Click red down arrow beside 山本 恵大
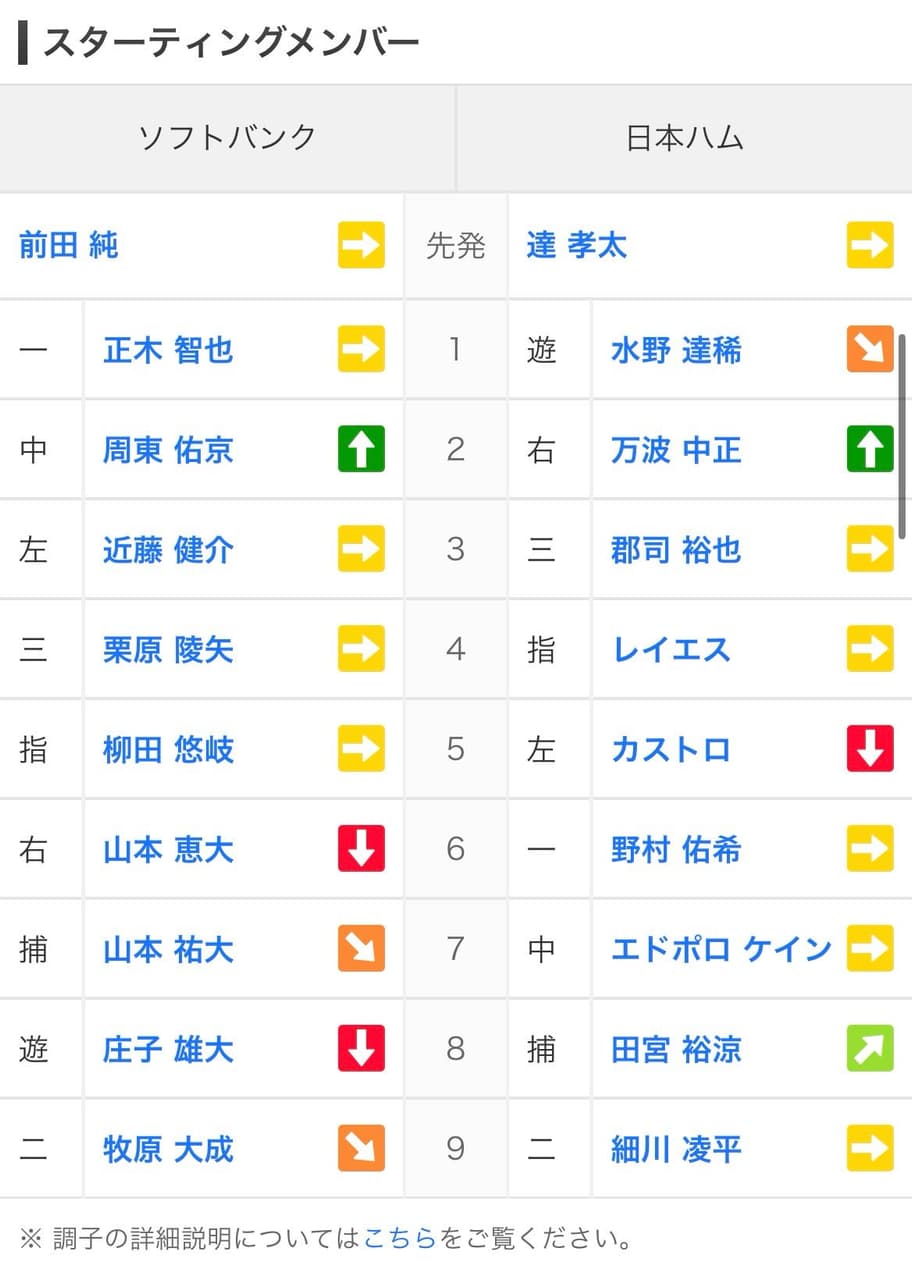This screenshot has height=1280, width=912. 361,849
